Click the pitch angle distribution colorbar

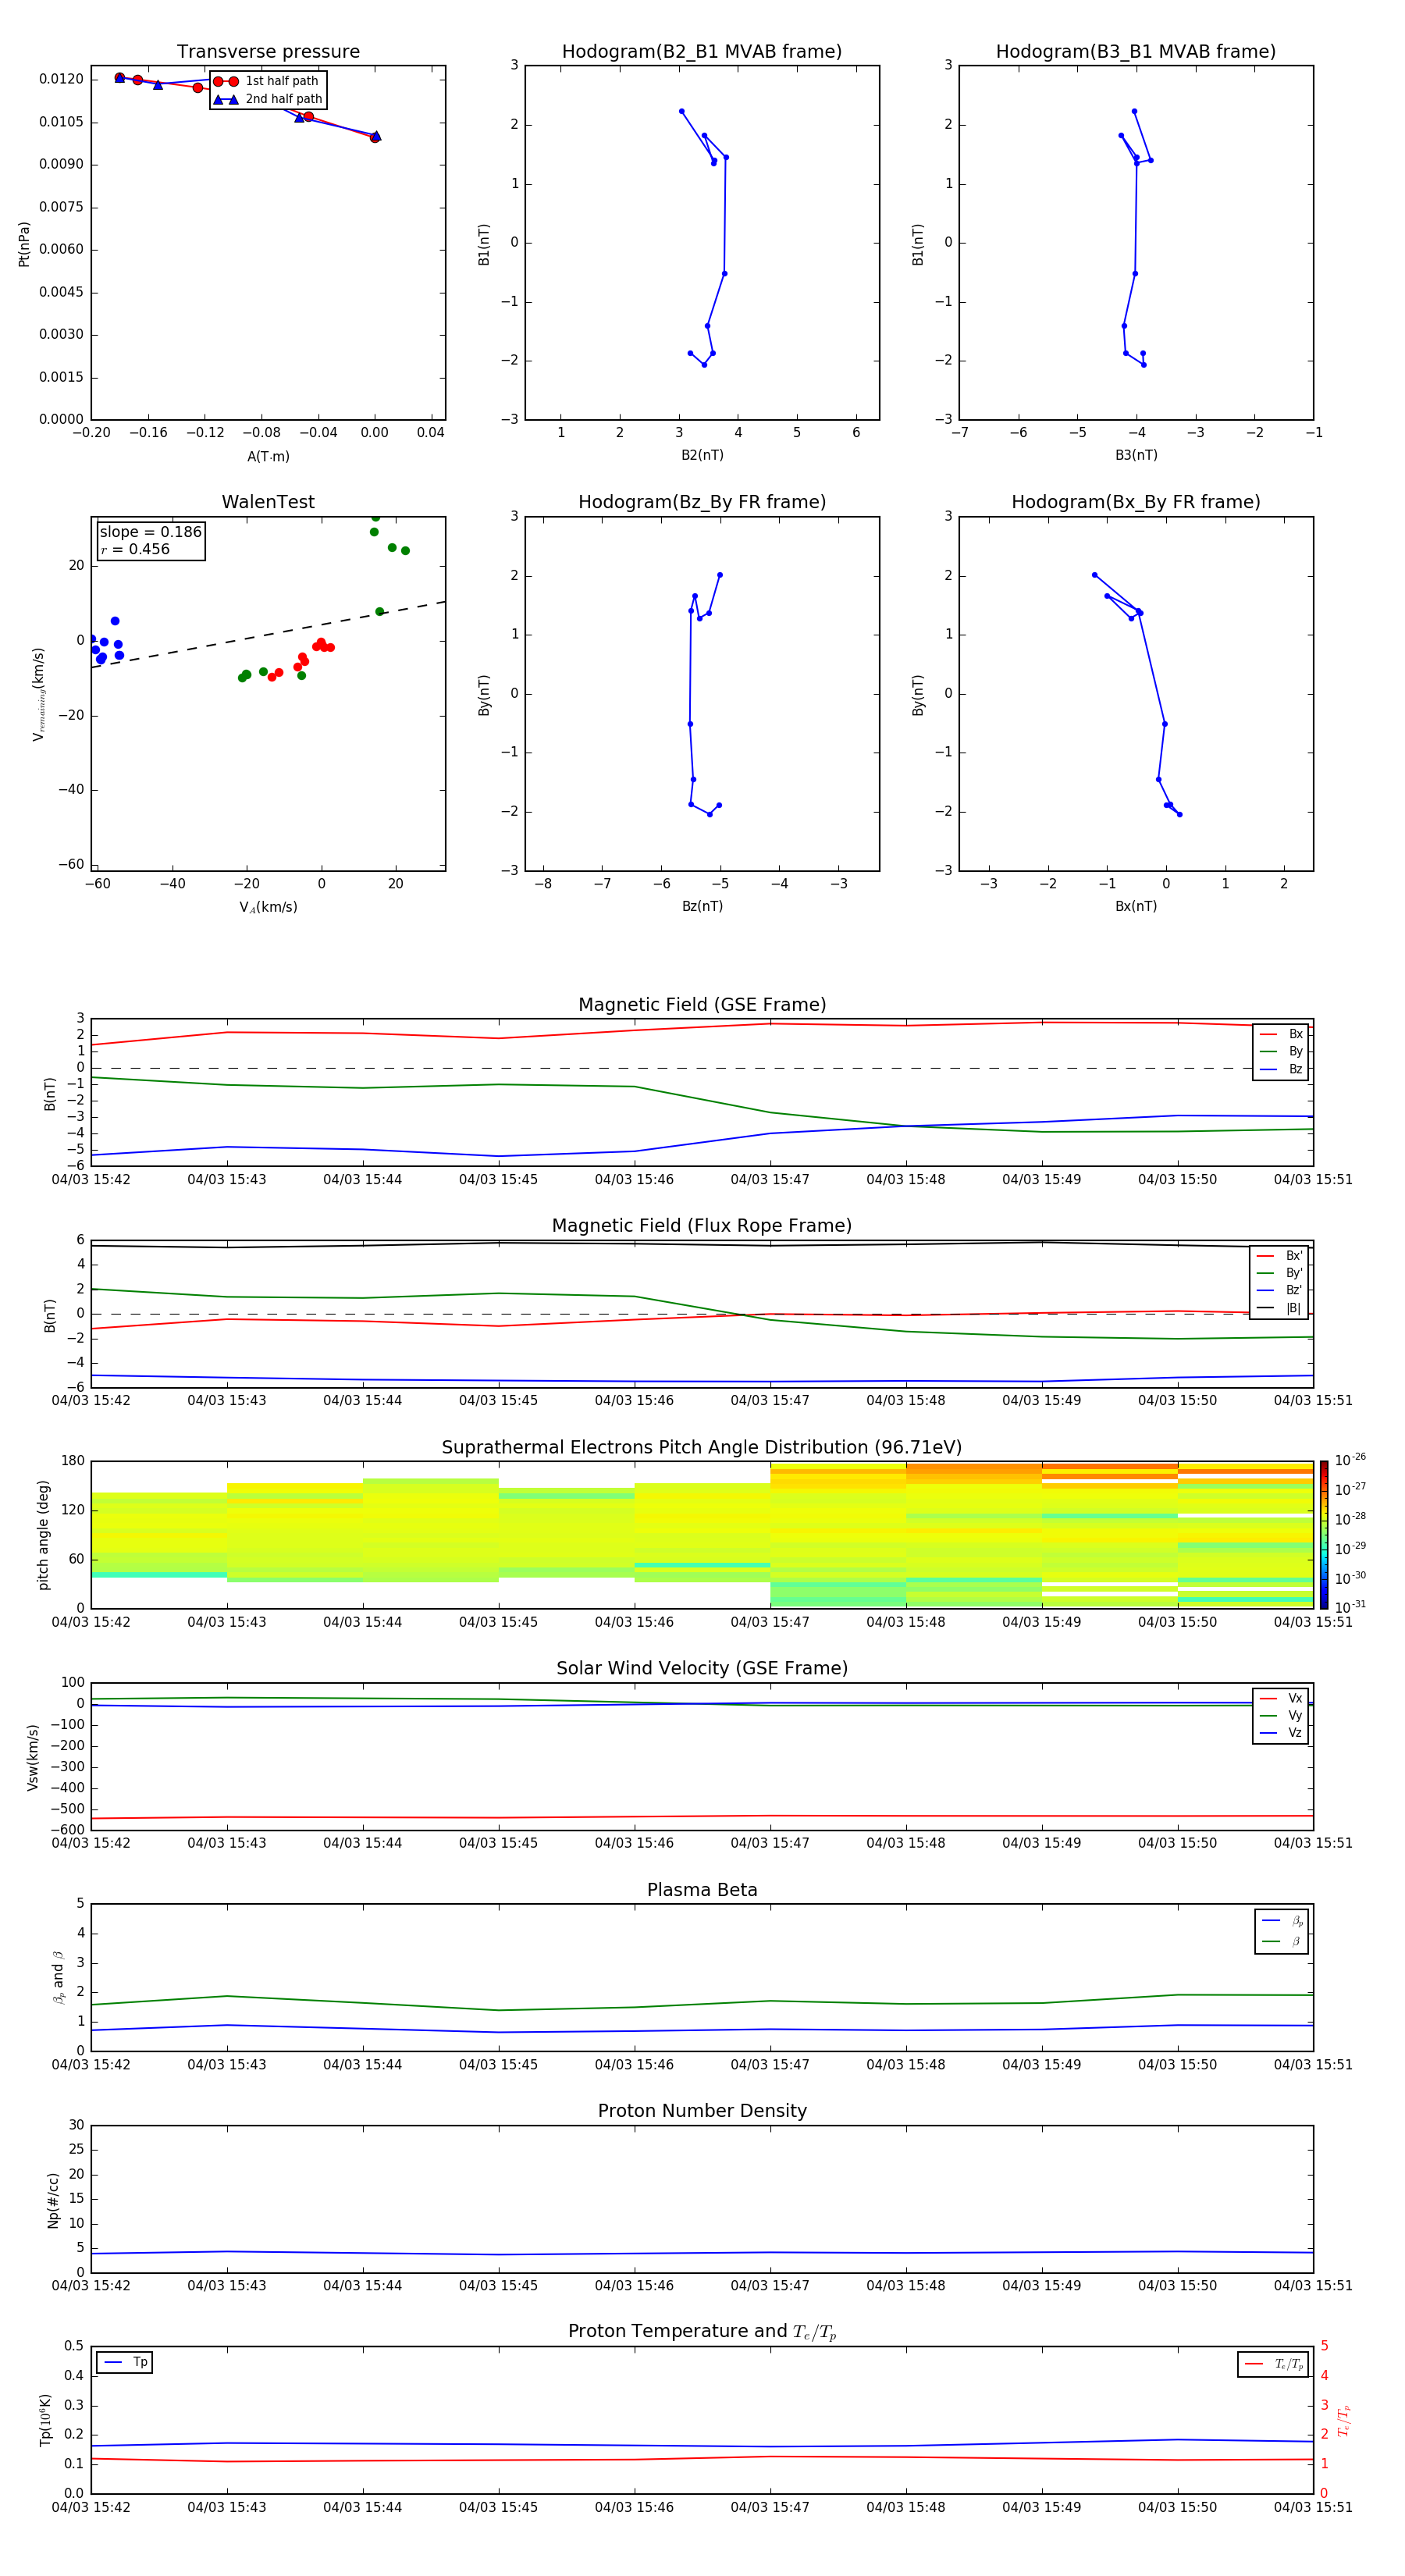[1323, 1534]
